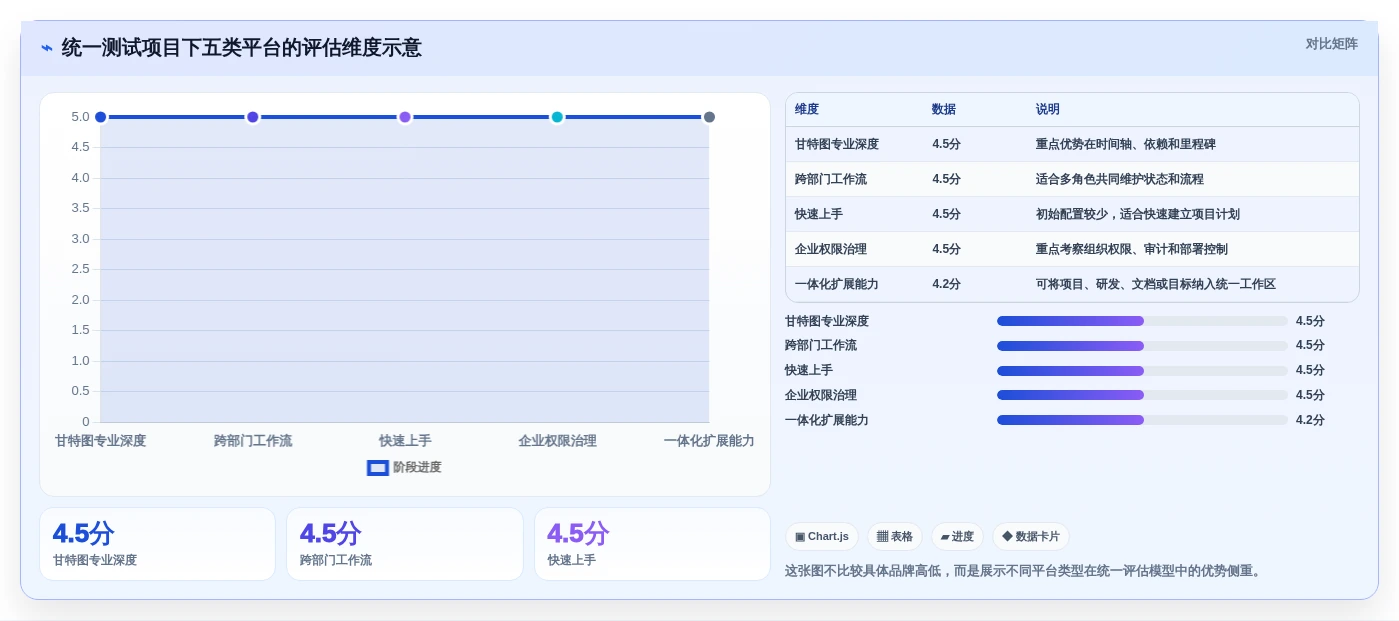Image resolution: width=1399 pixels, height=621 pixels.
Task: Click the 企业权限治理 chart axis label
Action: 557,441
